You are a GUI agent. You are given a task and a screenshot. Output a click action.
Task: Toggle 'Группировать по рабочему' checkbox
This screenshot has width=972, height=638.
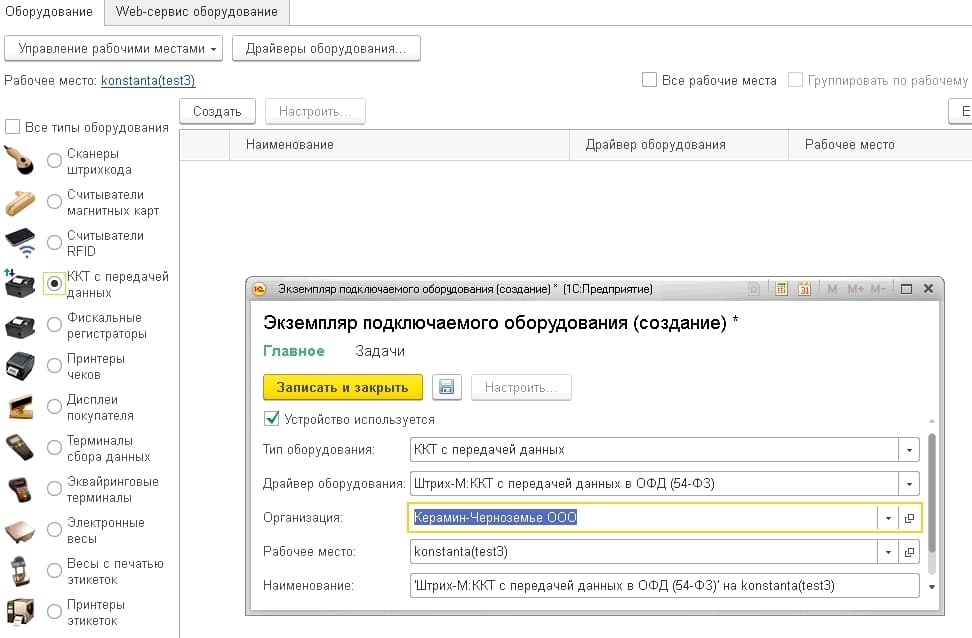[x=795, y=80]
